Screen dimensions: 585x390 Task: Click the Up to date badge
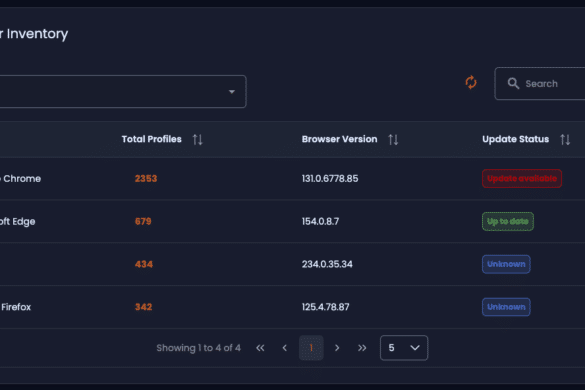[508, 221]
